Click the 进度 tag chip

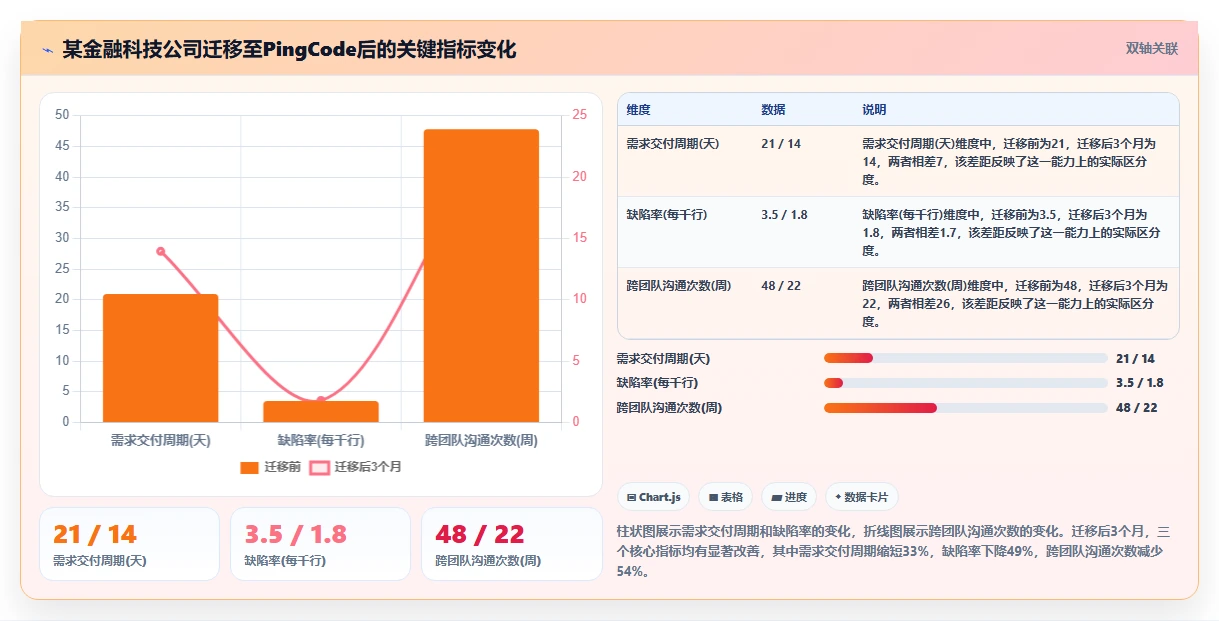[789, 497]
